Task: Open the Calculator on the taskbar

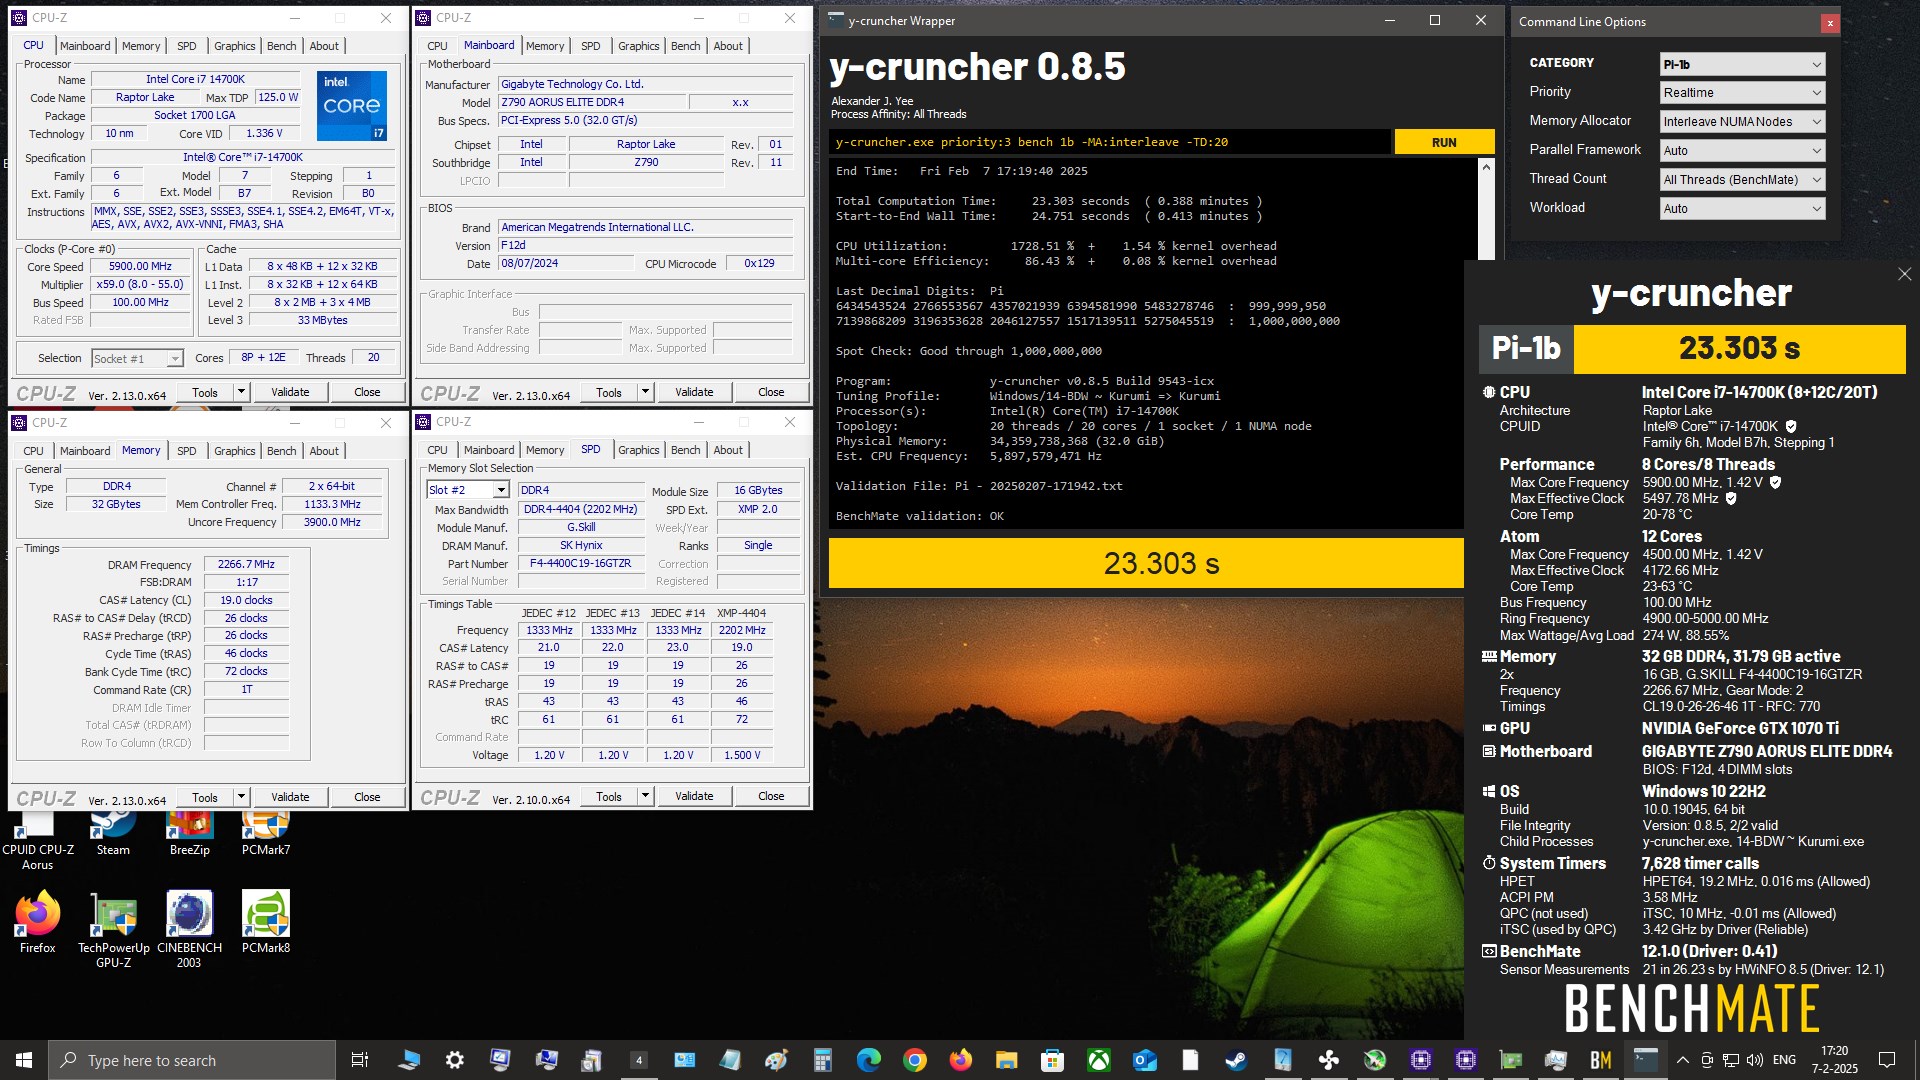Action: [x=822, y=1060]
